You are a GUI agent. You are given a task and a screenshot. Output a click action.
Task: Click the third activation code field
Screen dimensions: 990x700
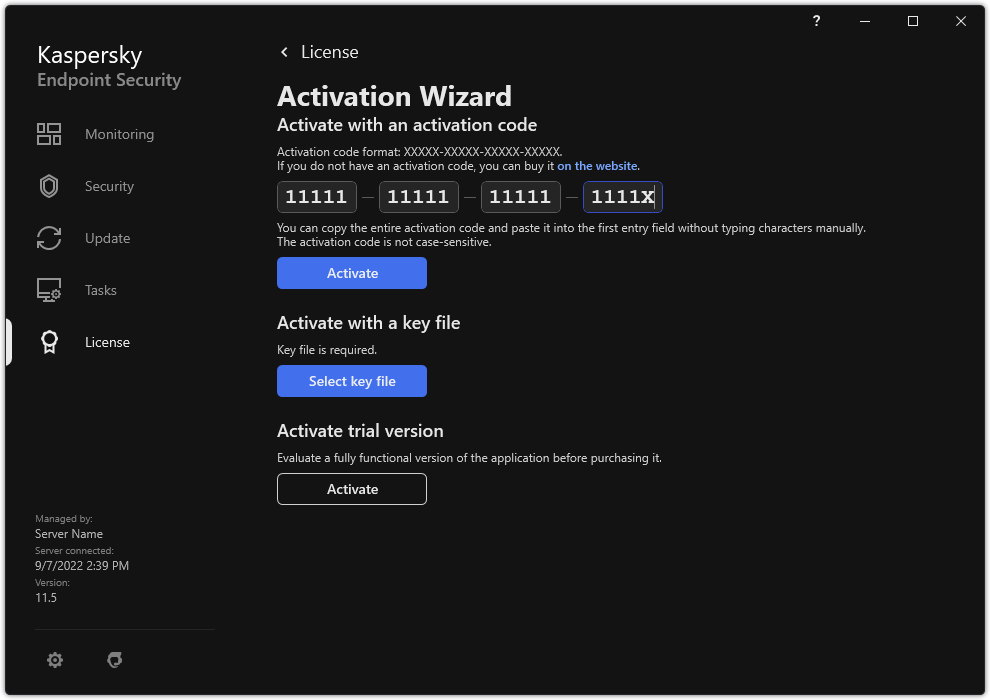(x=520, y=197)
